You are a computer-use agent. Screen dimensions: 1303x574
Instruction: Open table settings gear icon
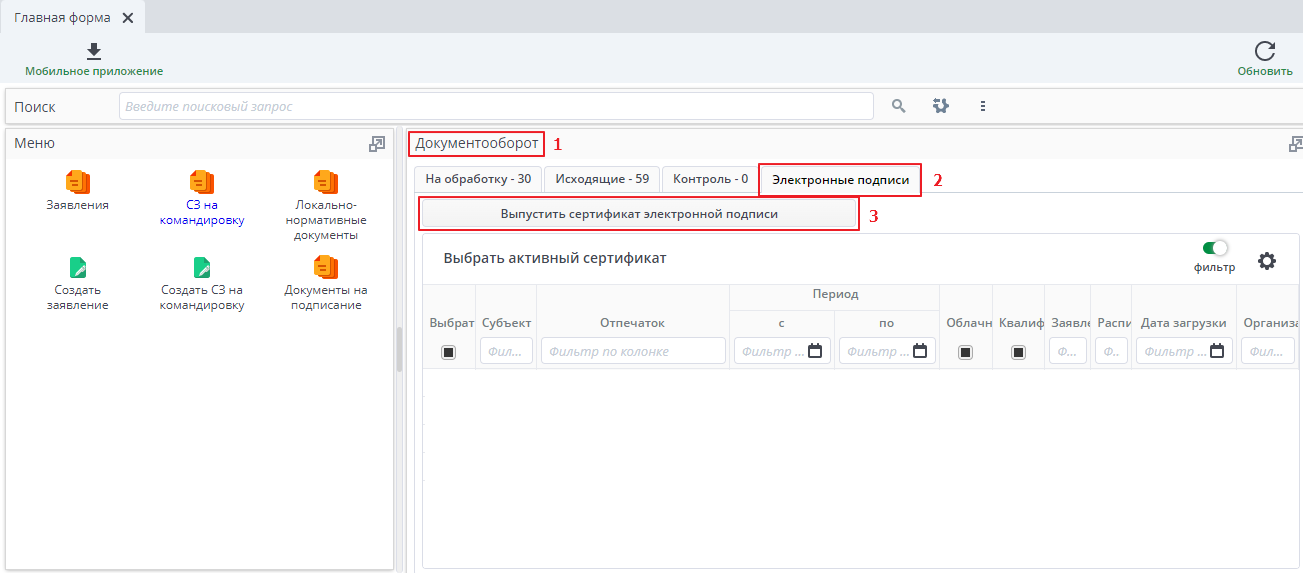(1266, 261)
